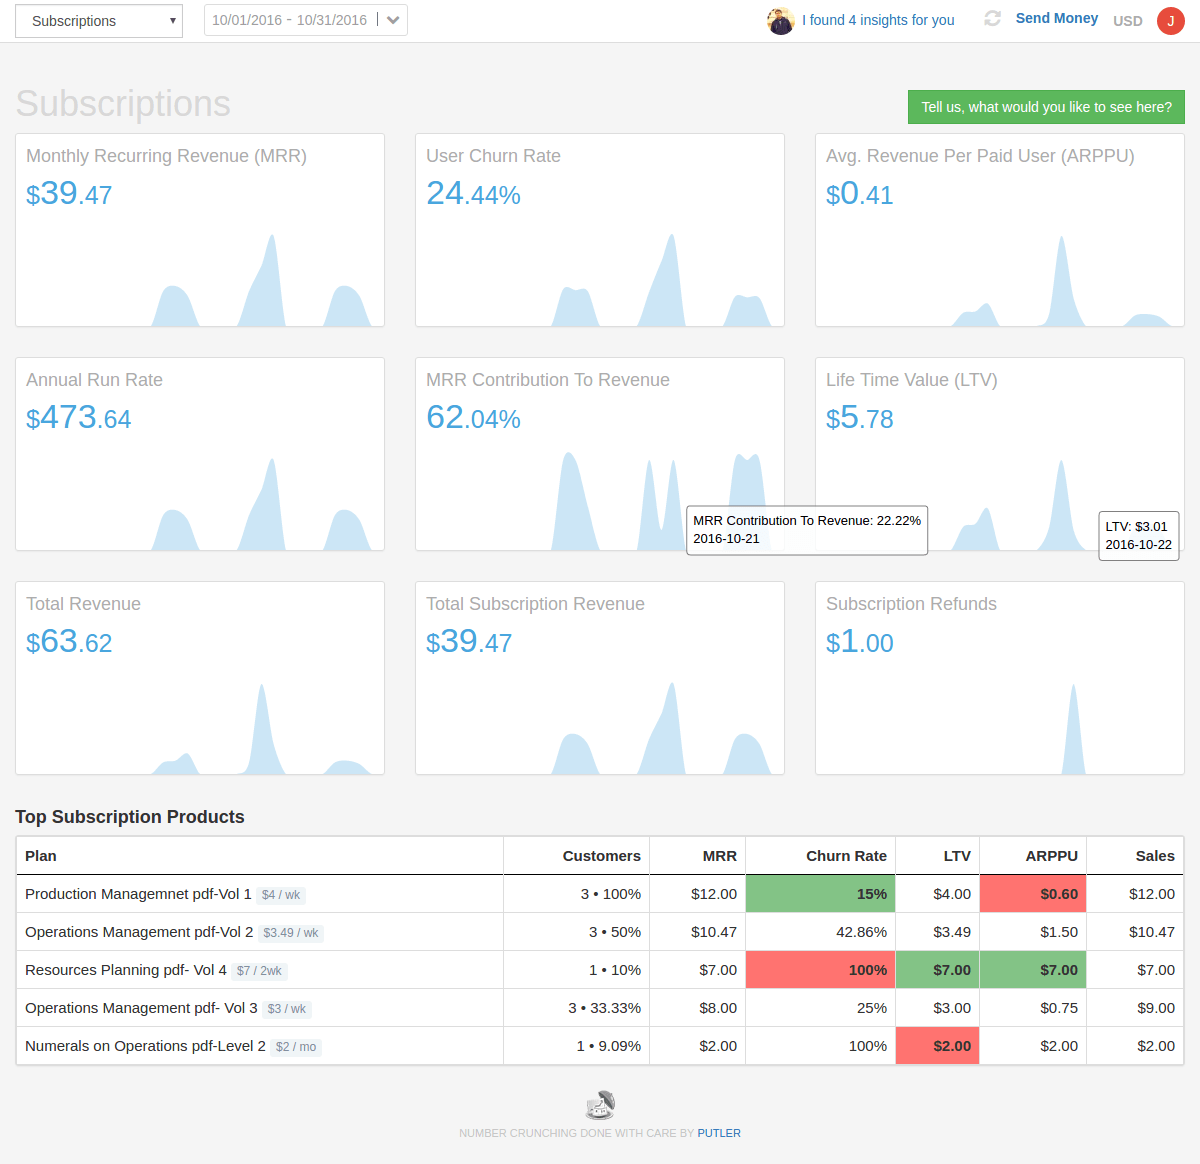The height and width of the screenshot is (1164, 1200).
Task: Click the LTV $3.01 tooltip box
Action: coord(1139,535)
